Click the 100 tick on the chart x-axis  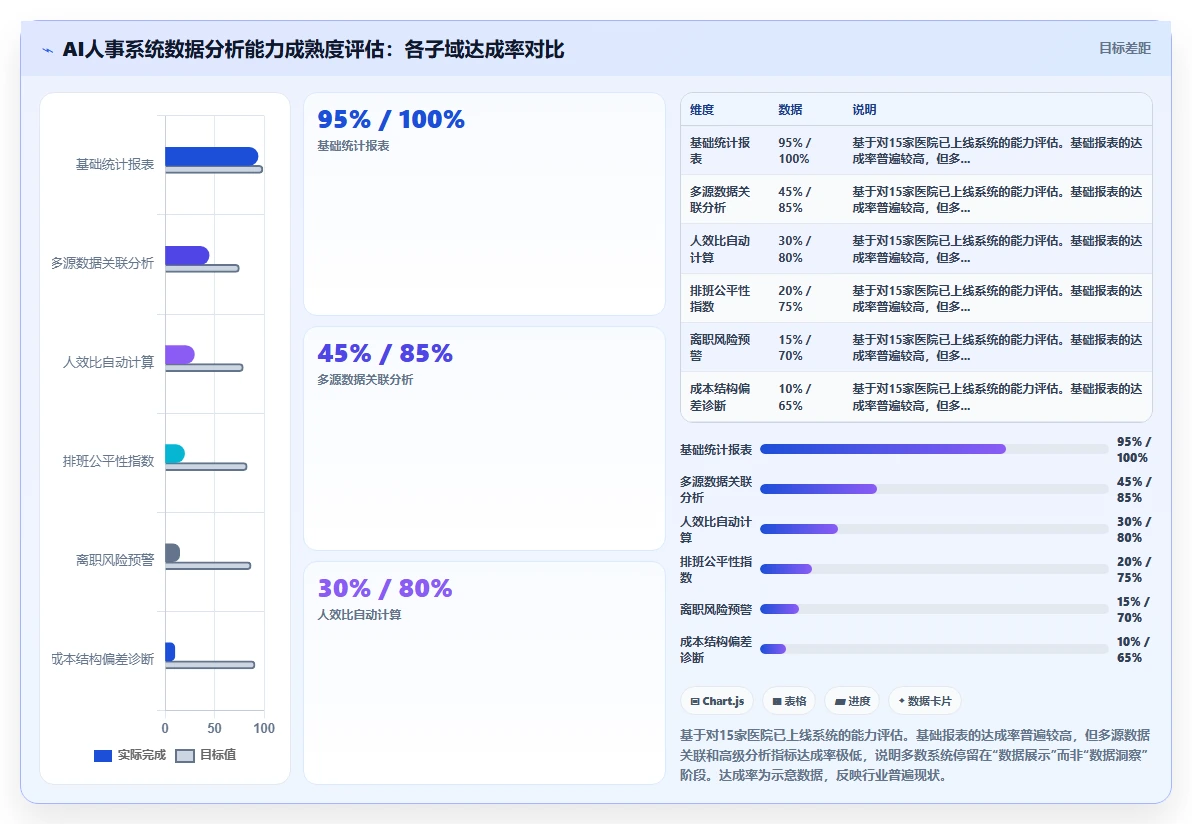(x=264, y=728)
